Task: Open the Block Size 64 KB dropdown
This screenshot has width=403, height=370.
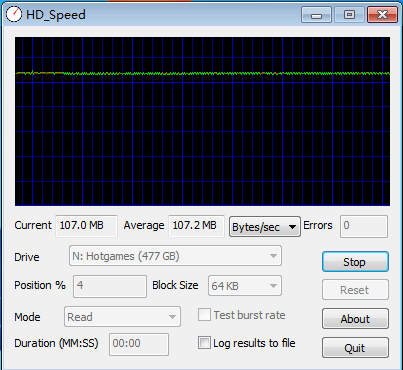Action: click(245, 286)
